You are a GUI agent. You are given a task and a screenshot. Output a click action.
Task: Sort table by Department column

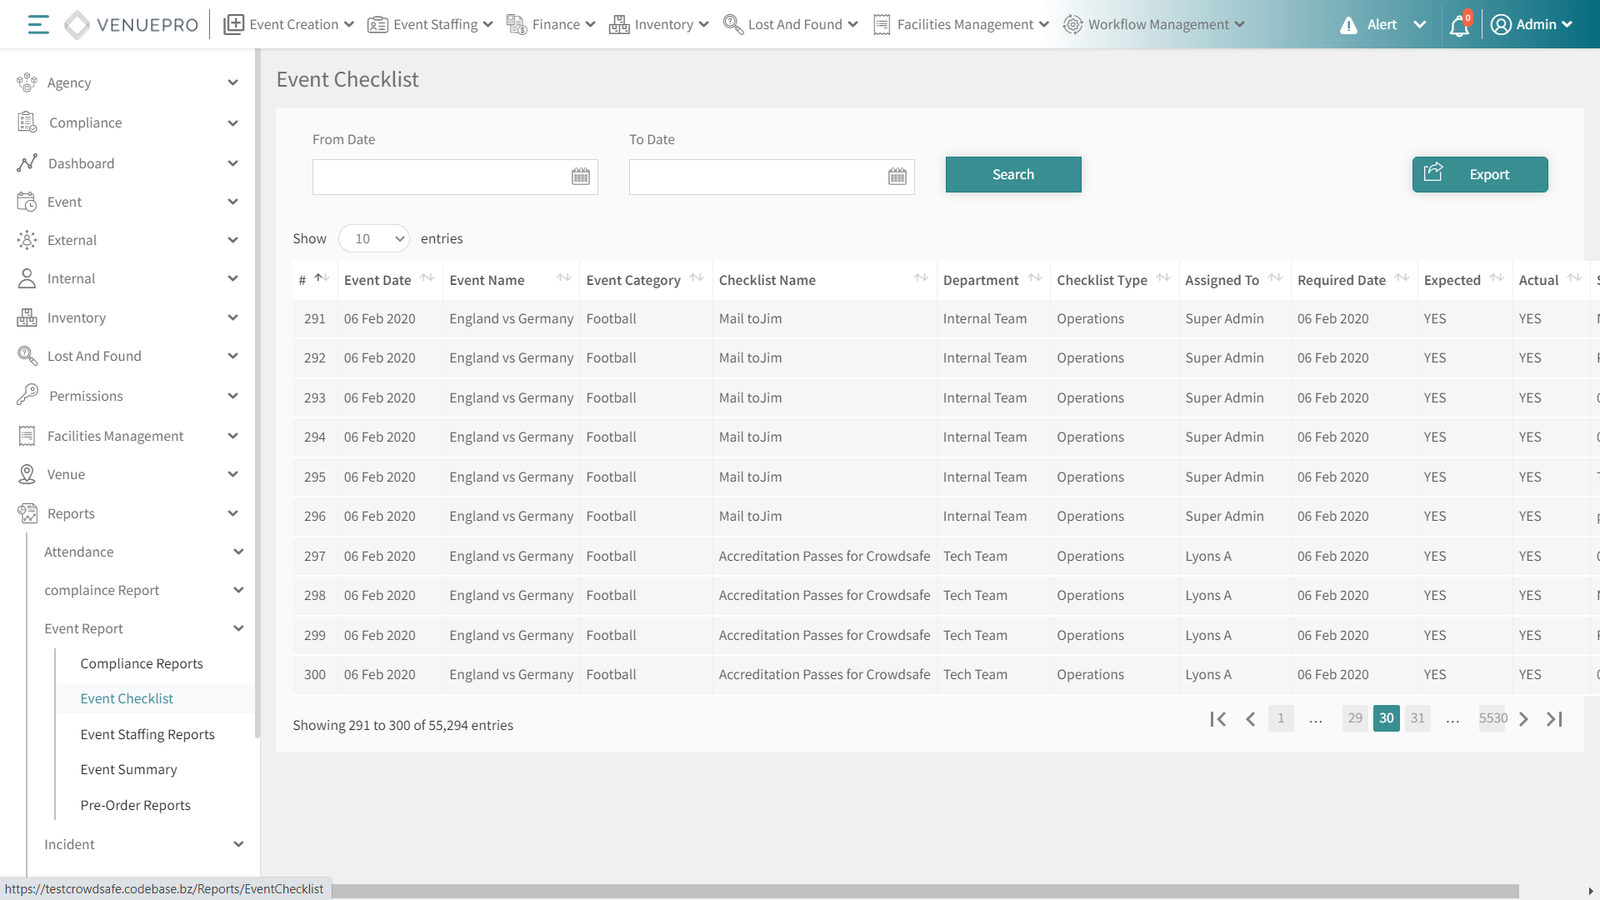(x=1034, y=279)
